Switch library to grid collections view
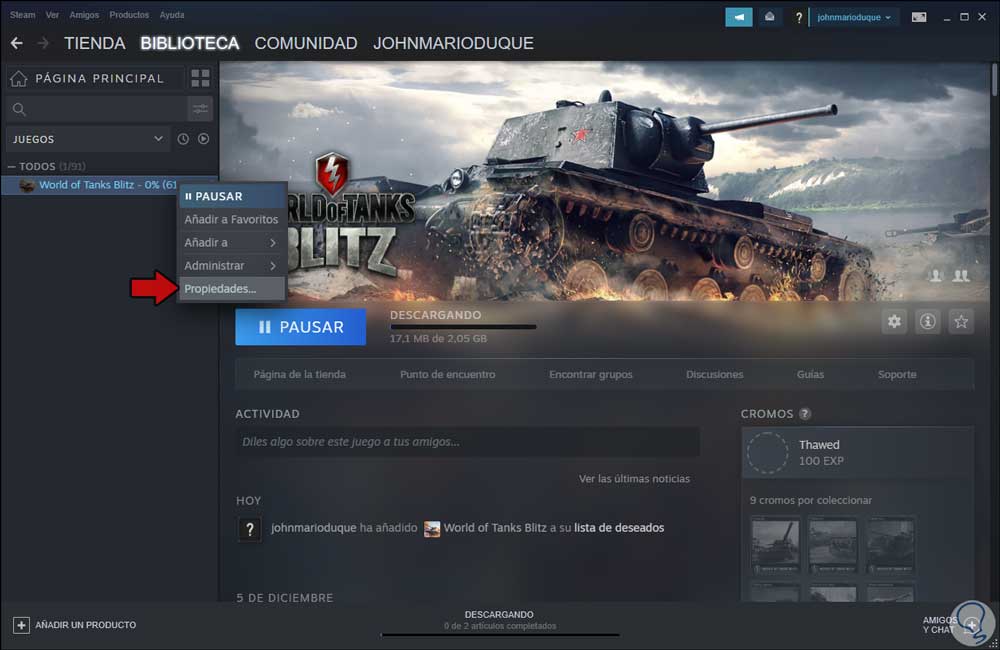 click(200, 78)
